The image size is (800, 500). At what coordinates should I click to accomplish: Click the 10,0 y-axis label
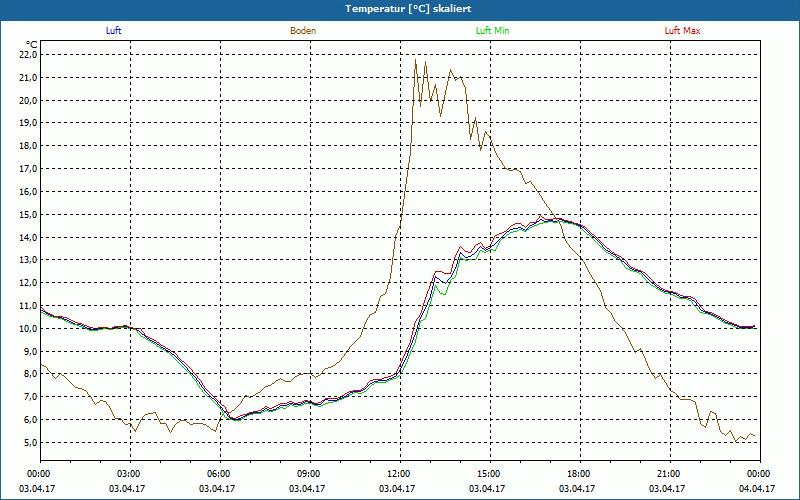tap(29, 329)
